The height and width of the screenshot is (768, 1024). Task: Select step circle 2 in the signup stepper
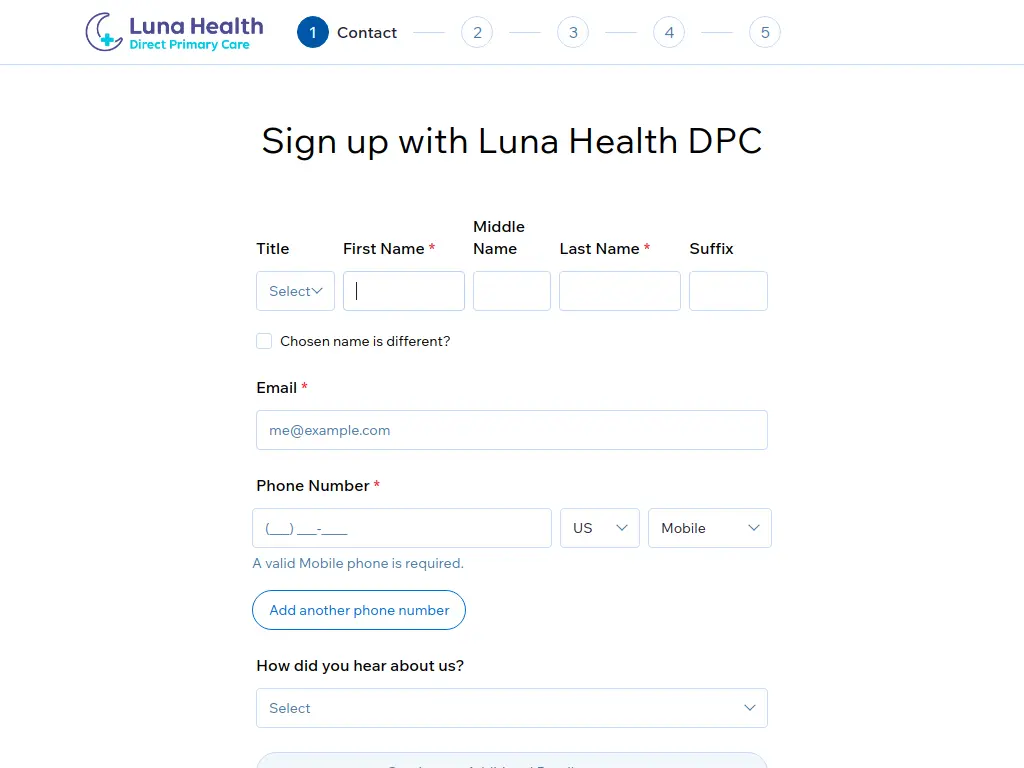coord(477,32)
